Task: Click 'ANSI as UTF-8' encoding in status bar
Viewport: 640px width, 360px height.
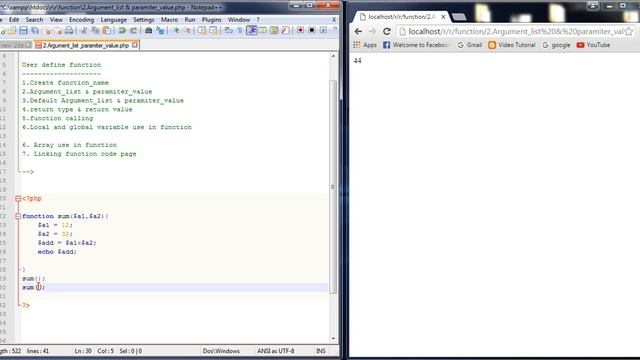Action: tap(276, 351)
